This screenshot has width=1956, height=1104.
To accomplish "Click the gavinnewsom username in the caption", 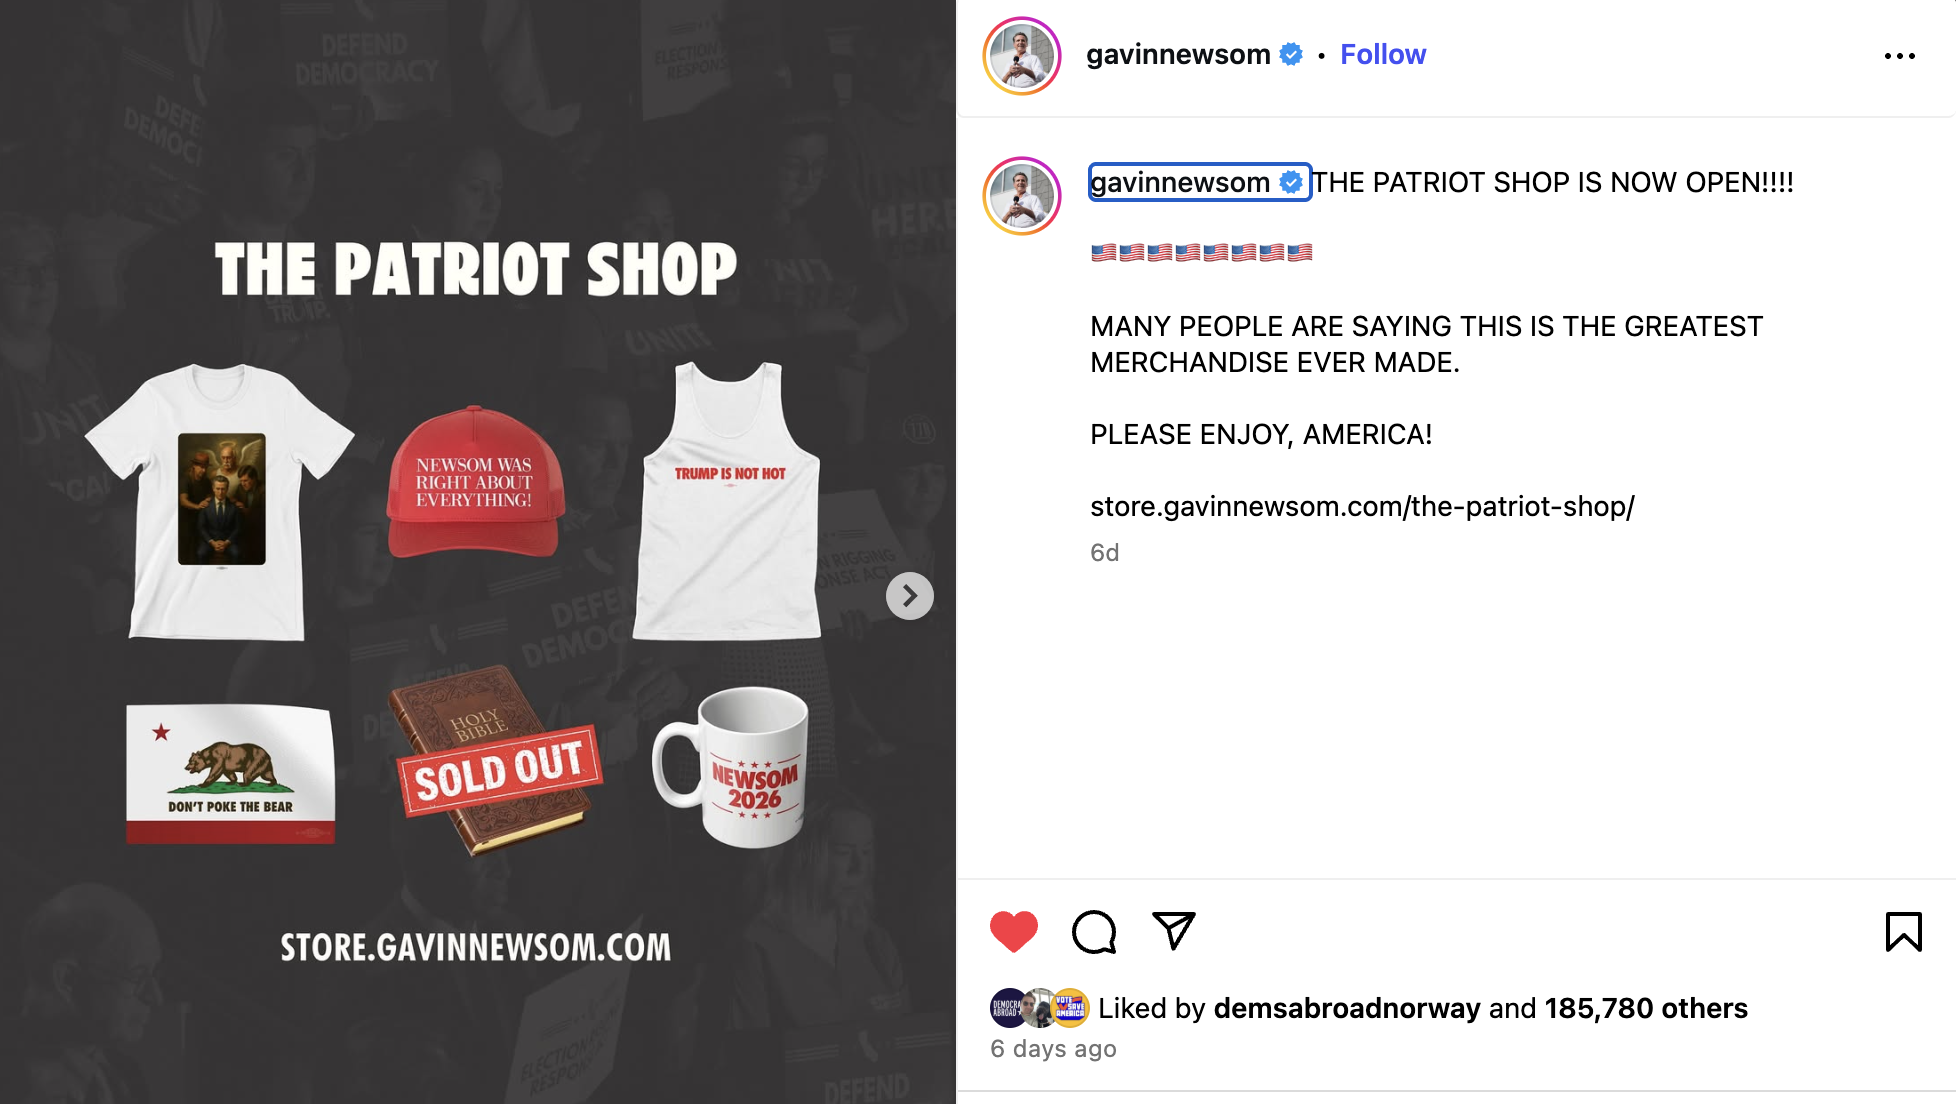I will [x=1180, y=182].
